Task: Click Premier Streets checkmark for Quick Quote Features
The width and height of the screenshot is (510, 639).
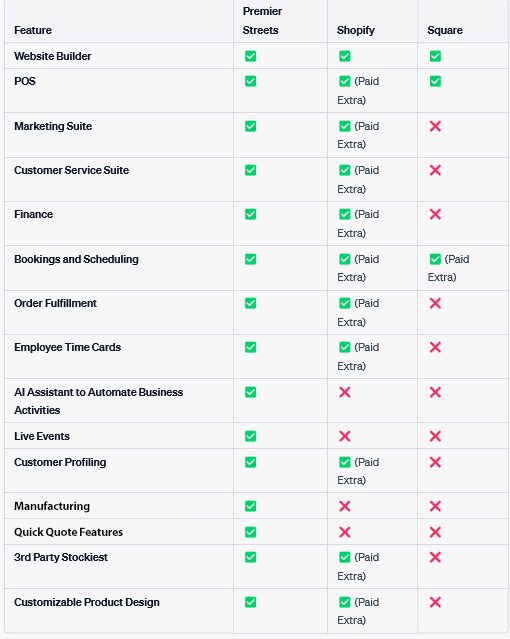Action: [250, 532]
